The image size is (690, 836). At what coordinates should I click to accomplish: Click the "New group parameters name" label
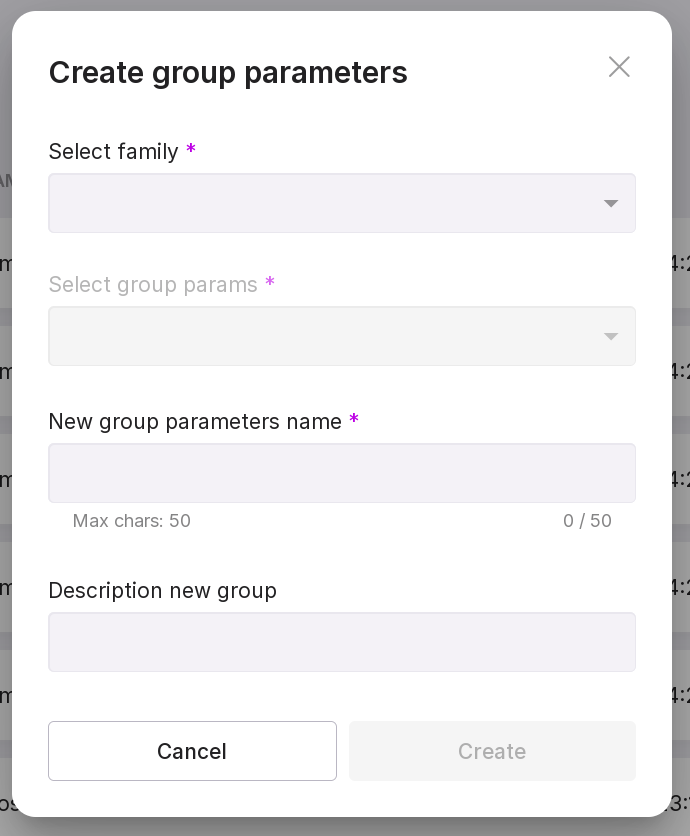[195, 422]
